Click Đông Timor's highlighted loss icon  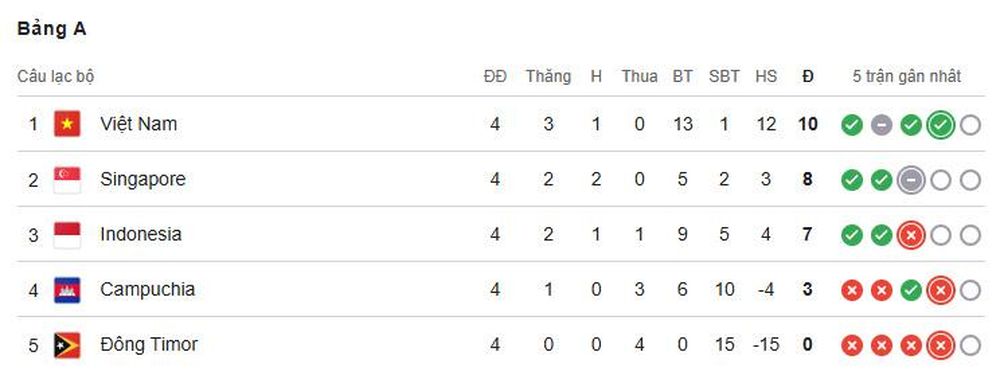(941, 346)
